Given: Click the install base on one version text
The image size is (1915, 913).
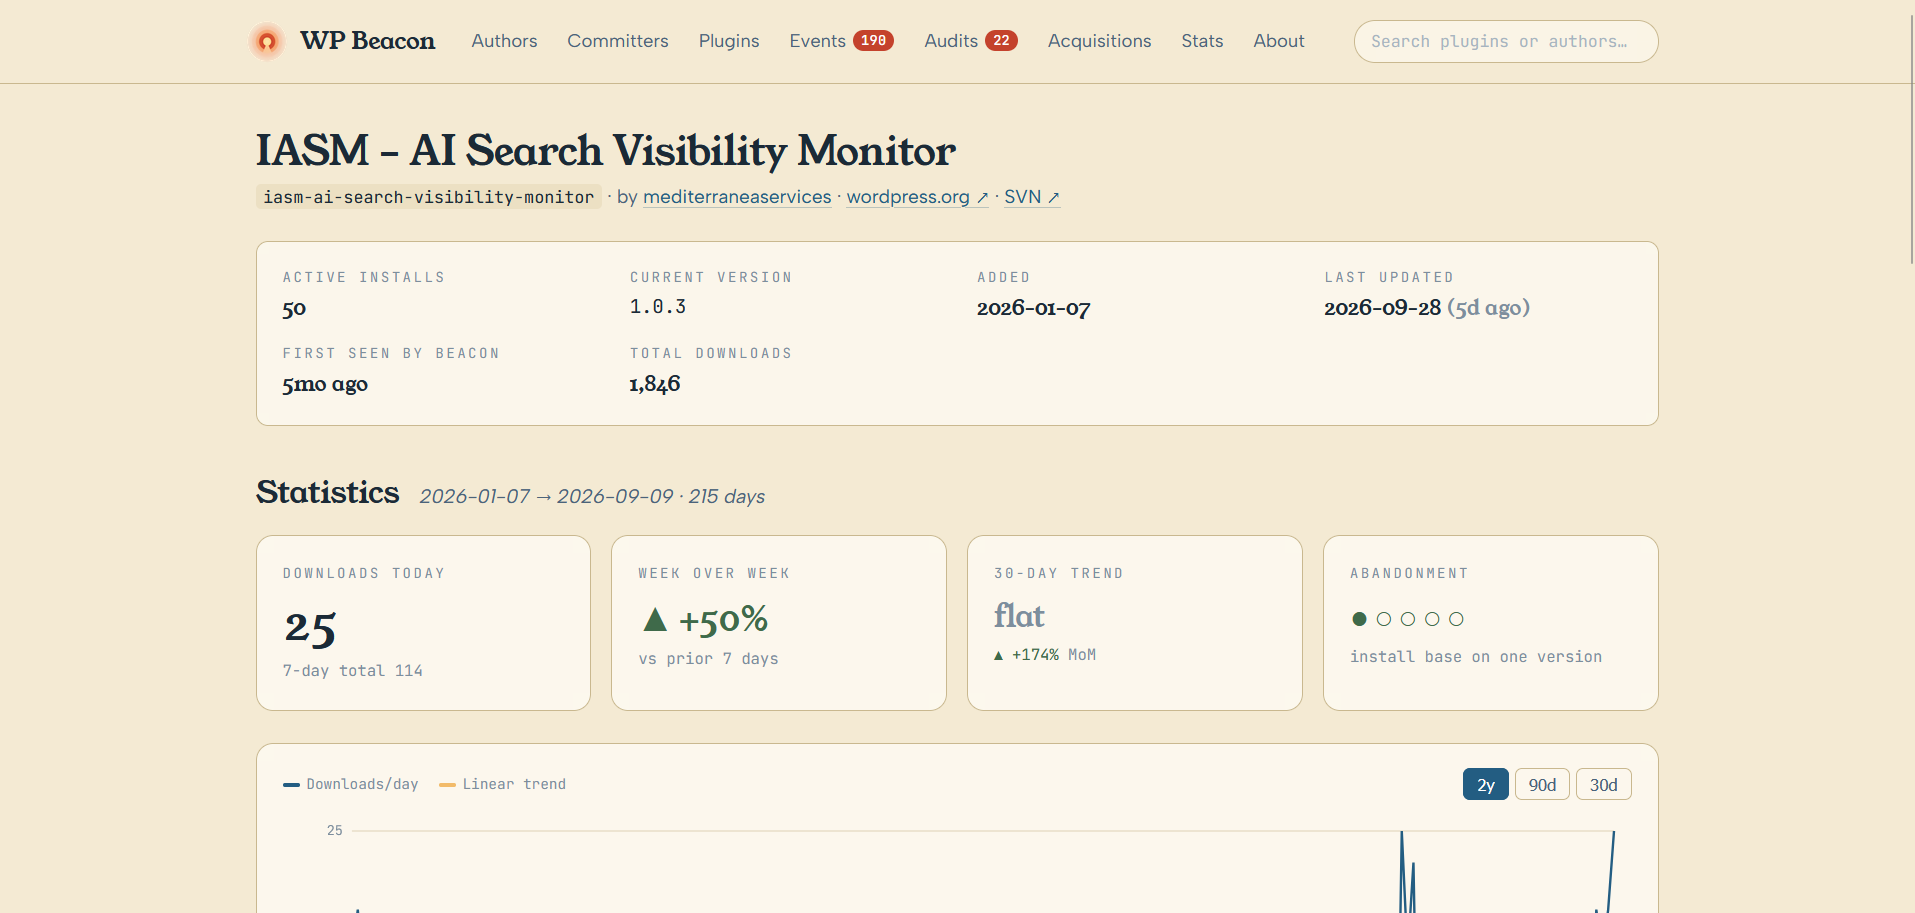Looking at the screenshot, I should pos(1476,656).
